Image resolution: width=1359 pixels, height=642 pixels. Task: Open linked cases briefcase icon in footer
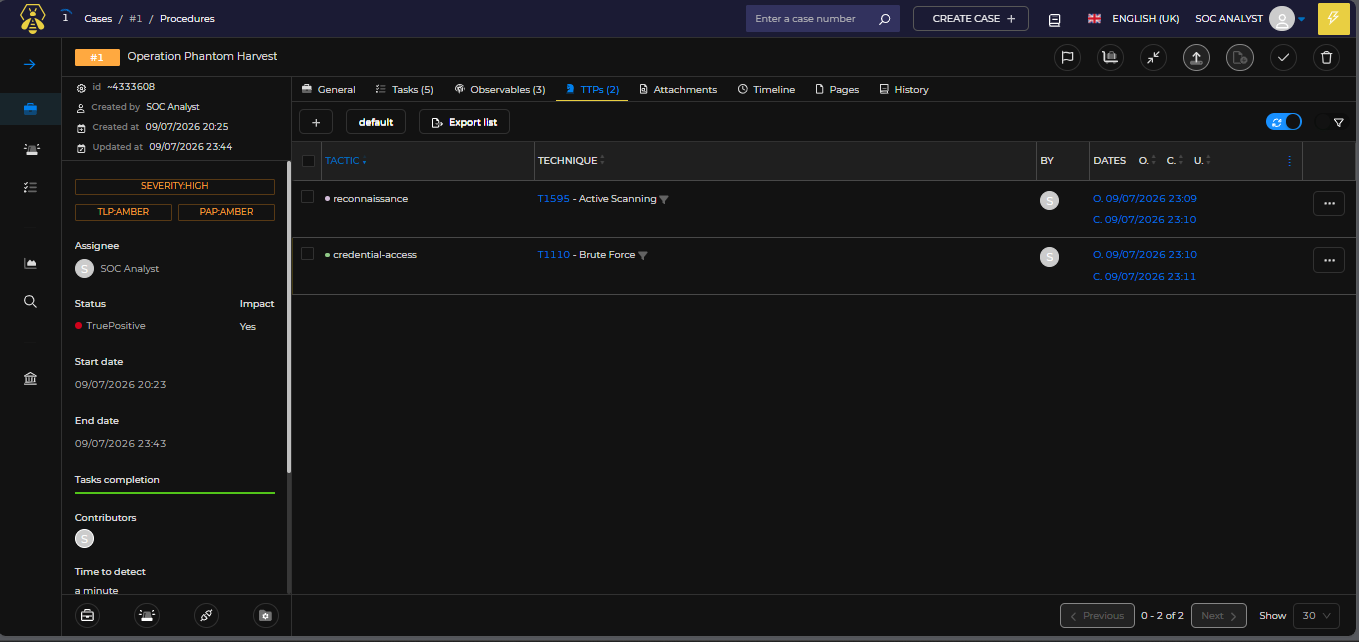[x=88, y=616]
